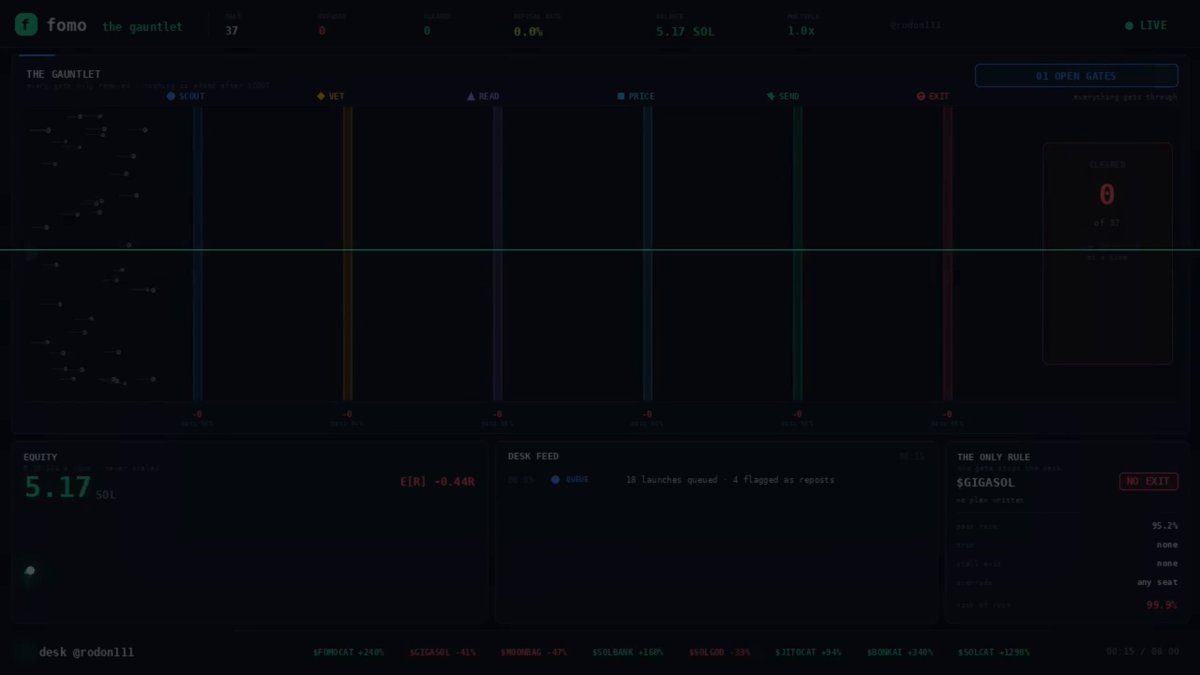
Task: Click the $FOMOCAT +240% ticker
Action: [x=348, y=652]
